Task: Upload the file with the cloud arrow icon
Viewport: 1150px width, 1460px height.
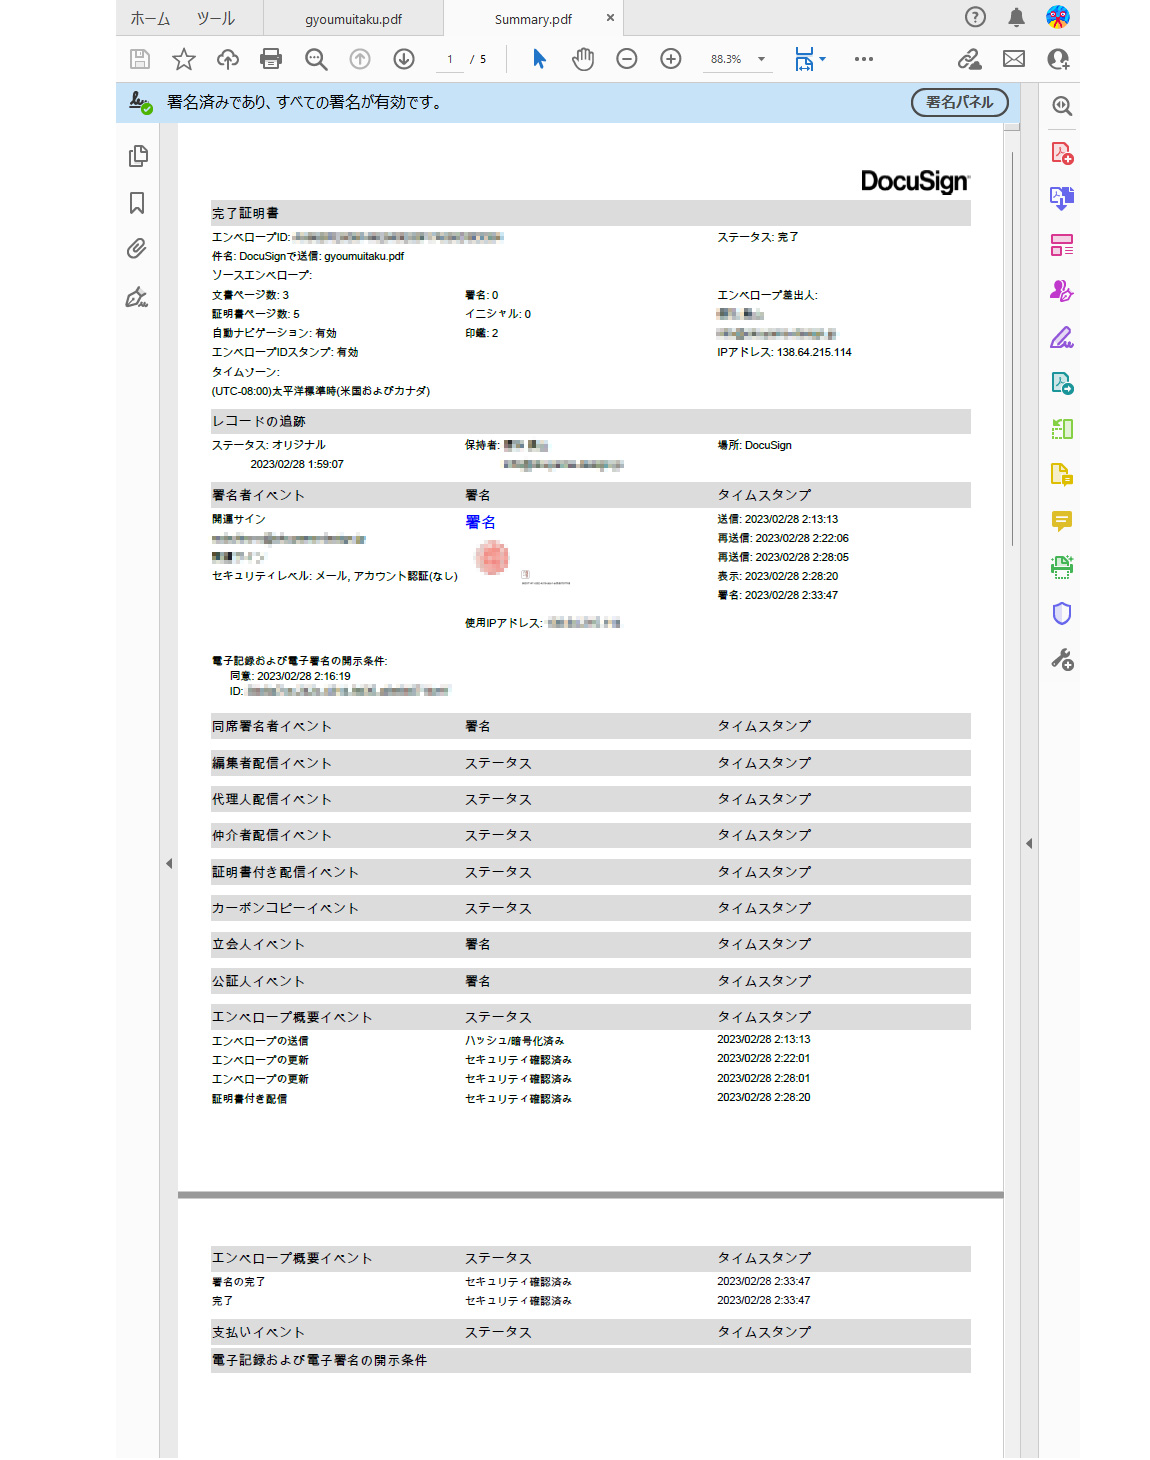Action: [228, 59]
